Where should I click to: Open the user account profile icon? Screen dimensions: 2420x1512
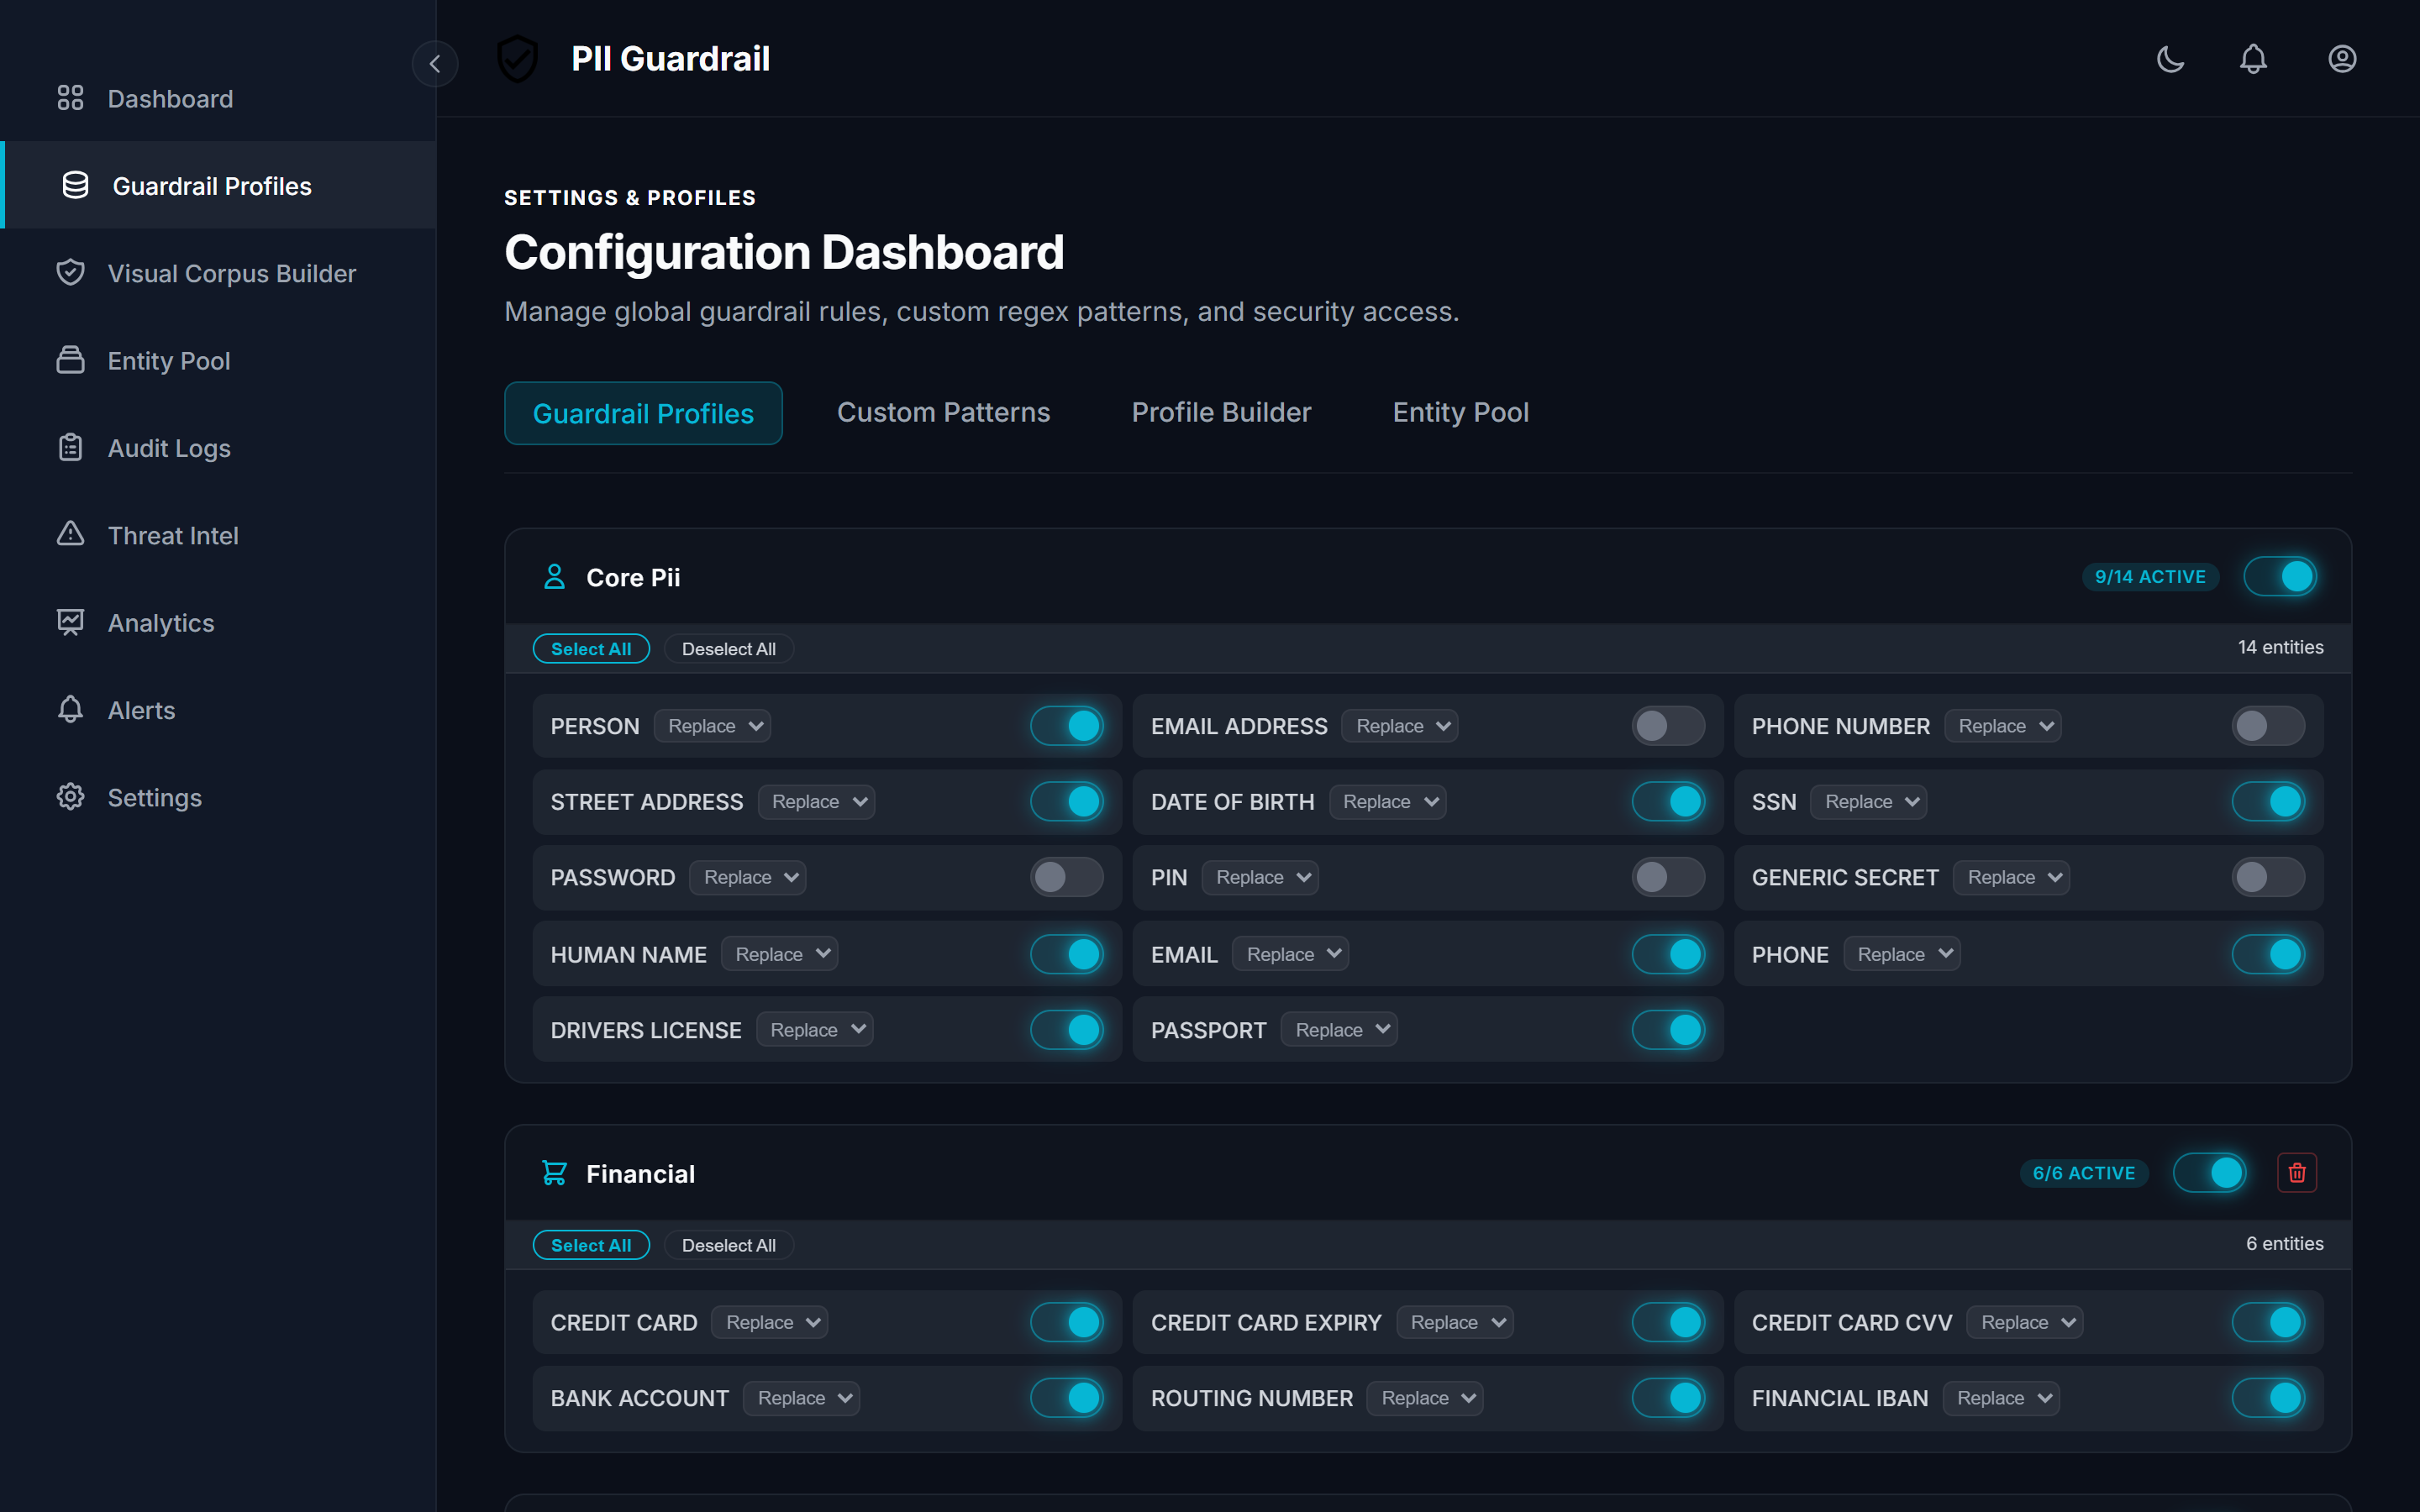[2342, 59]
